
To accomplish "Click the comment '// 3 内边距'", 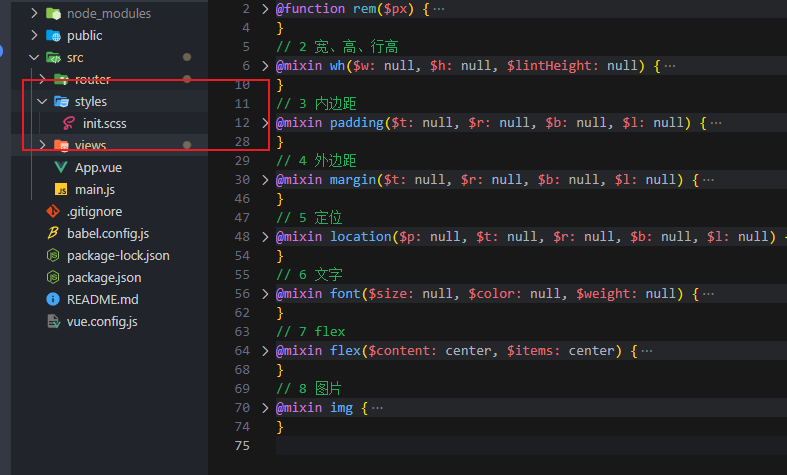I will pyautogui.click(x=316, y=104).
